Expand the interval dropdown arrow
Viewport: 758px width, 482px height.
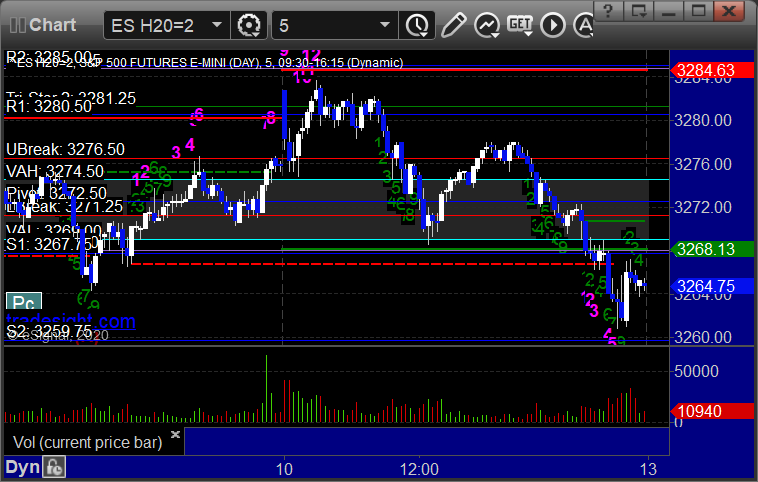tap(385, 25)
